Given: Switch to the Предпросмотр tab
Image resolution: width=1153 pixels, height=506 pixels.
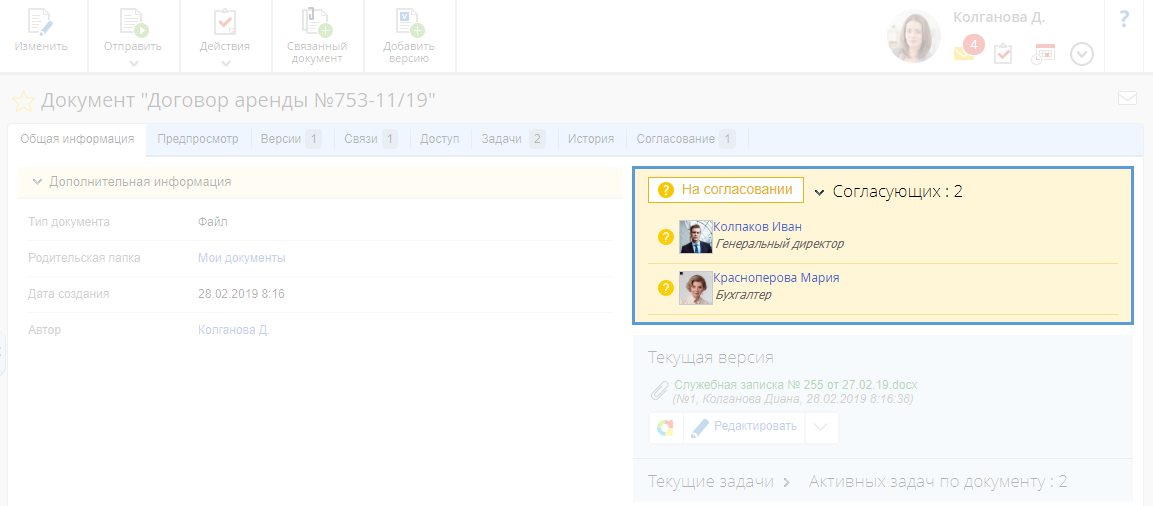Looking at the screenshot, I should click(x=198, y=139).
